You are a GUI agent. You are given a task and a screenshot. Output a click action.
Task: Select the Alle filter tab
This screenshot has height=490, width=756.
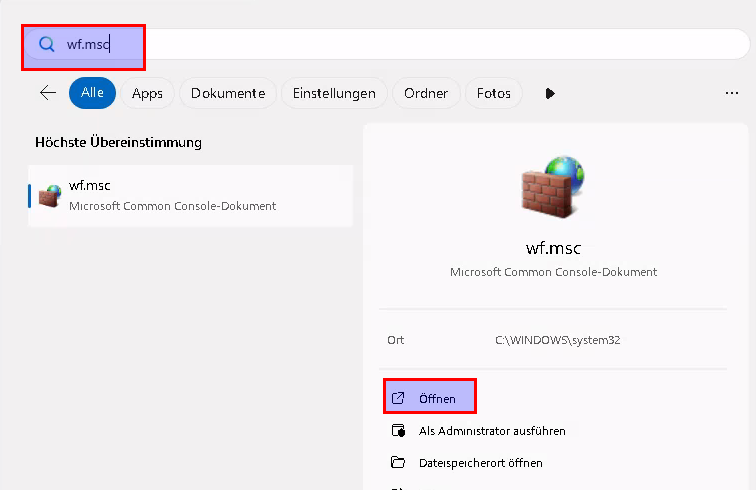[x=92, y=93]
